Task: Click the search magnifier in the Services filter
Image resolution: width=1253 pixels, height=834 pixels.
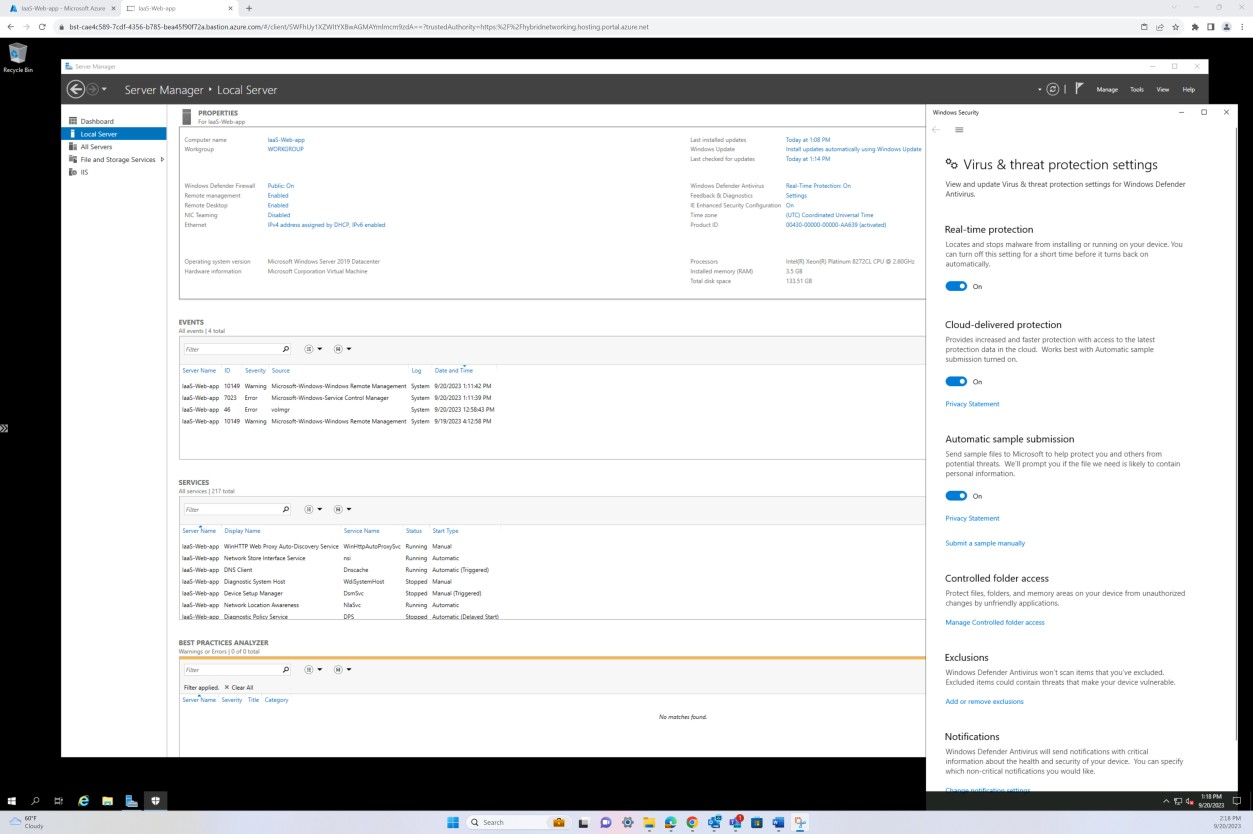Action: [x=285, y=509]
